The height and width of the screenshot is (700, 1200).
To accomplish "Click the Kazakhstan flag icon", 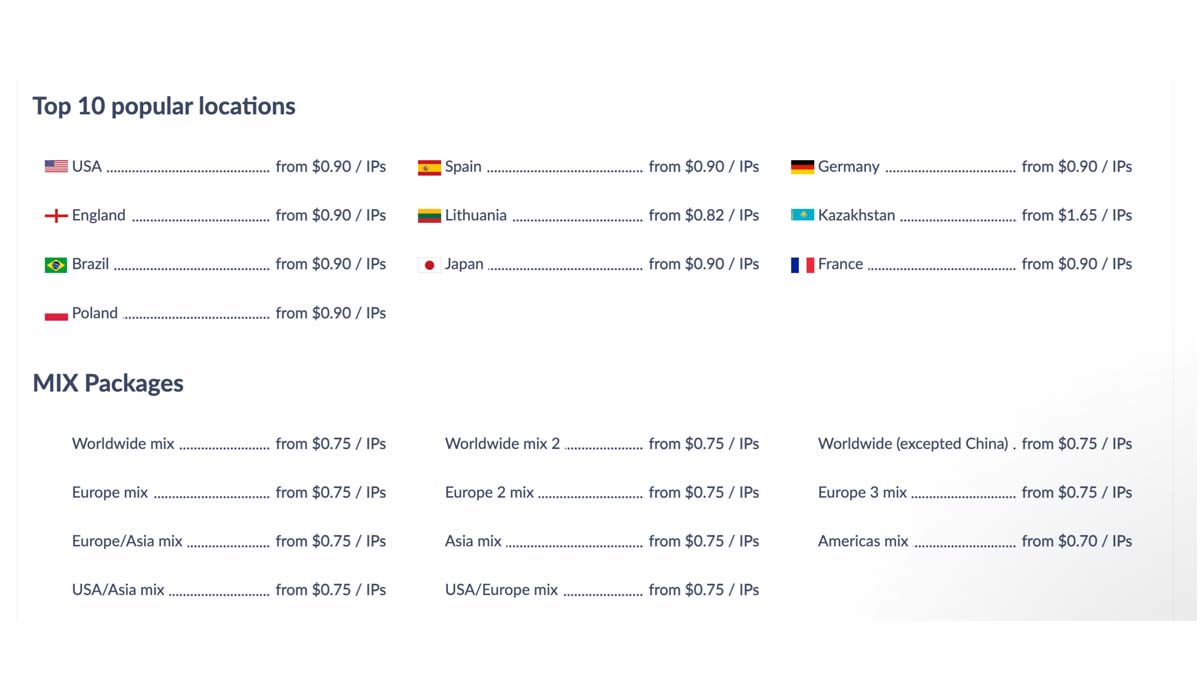I will (802, 216).
